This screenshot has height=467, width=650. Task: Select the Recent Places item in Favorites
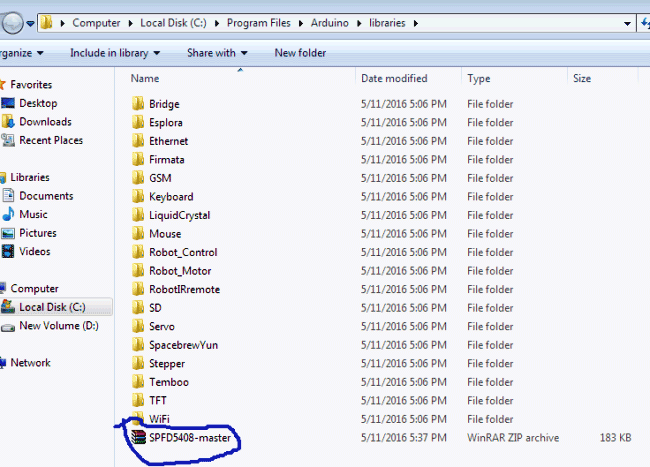[x=50, y=141]
